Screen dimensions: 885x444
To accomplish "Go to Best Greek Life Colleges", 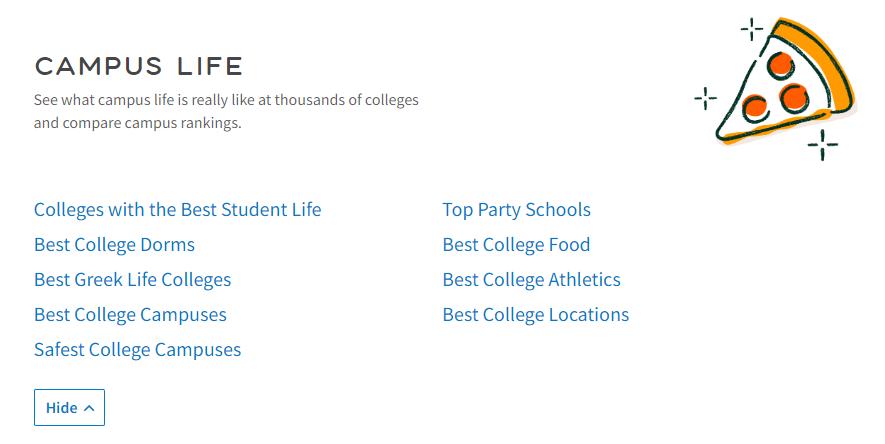I will pyautogui.click(x=132, y=280).
